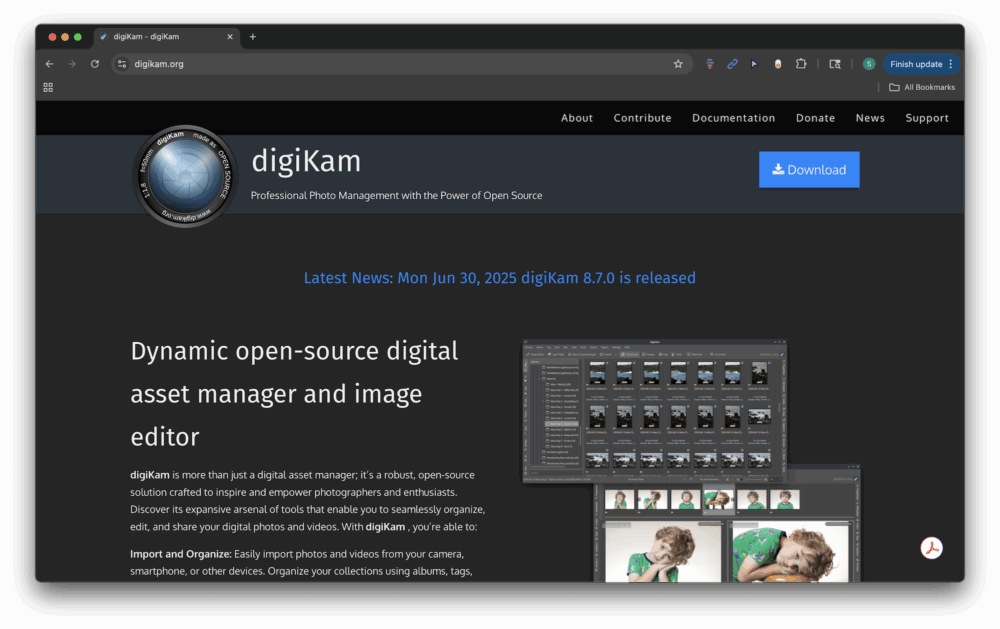Open the digiKam 8.7.0 release news link
The height and width of the screenshot is (629, 1000).
(499, 278)
